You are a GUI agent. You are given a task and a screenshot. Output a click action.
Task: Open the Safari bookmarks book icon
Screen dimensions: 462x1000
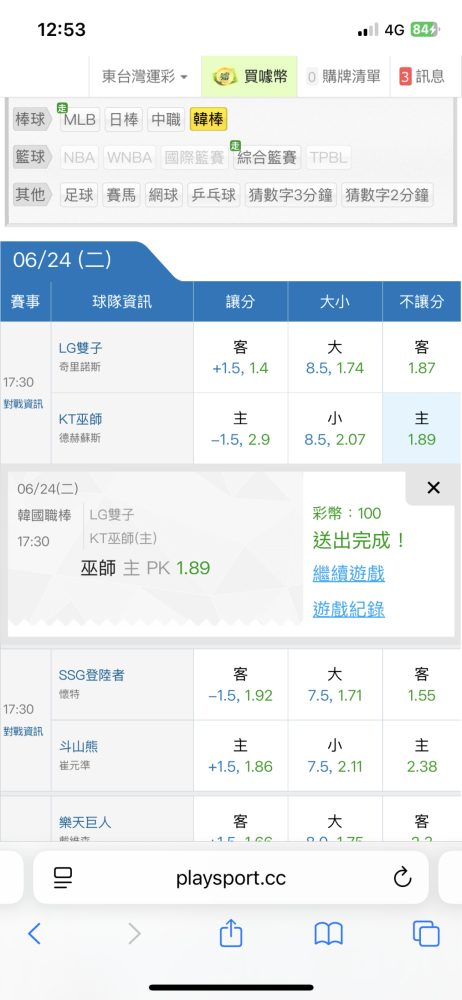click(329, 934)
